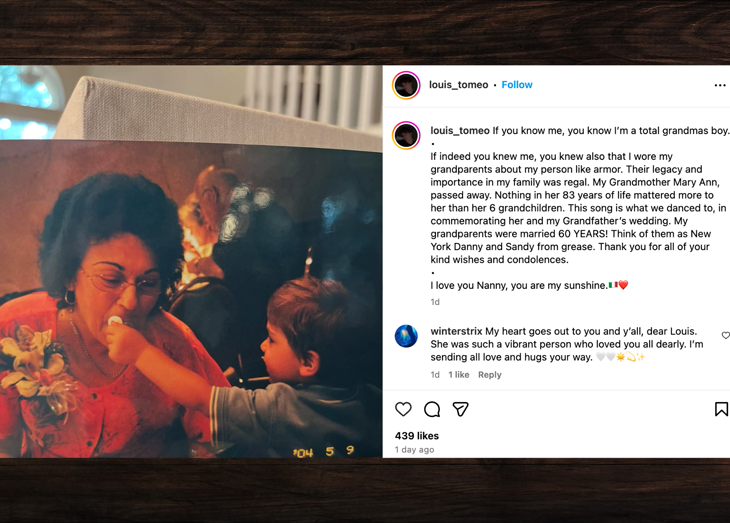The width and height of the screenshot is (730, 523).
Task: Open the louis_tomeo username in the header
Action: click(x=459, y=85)
